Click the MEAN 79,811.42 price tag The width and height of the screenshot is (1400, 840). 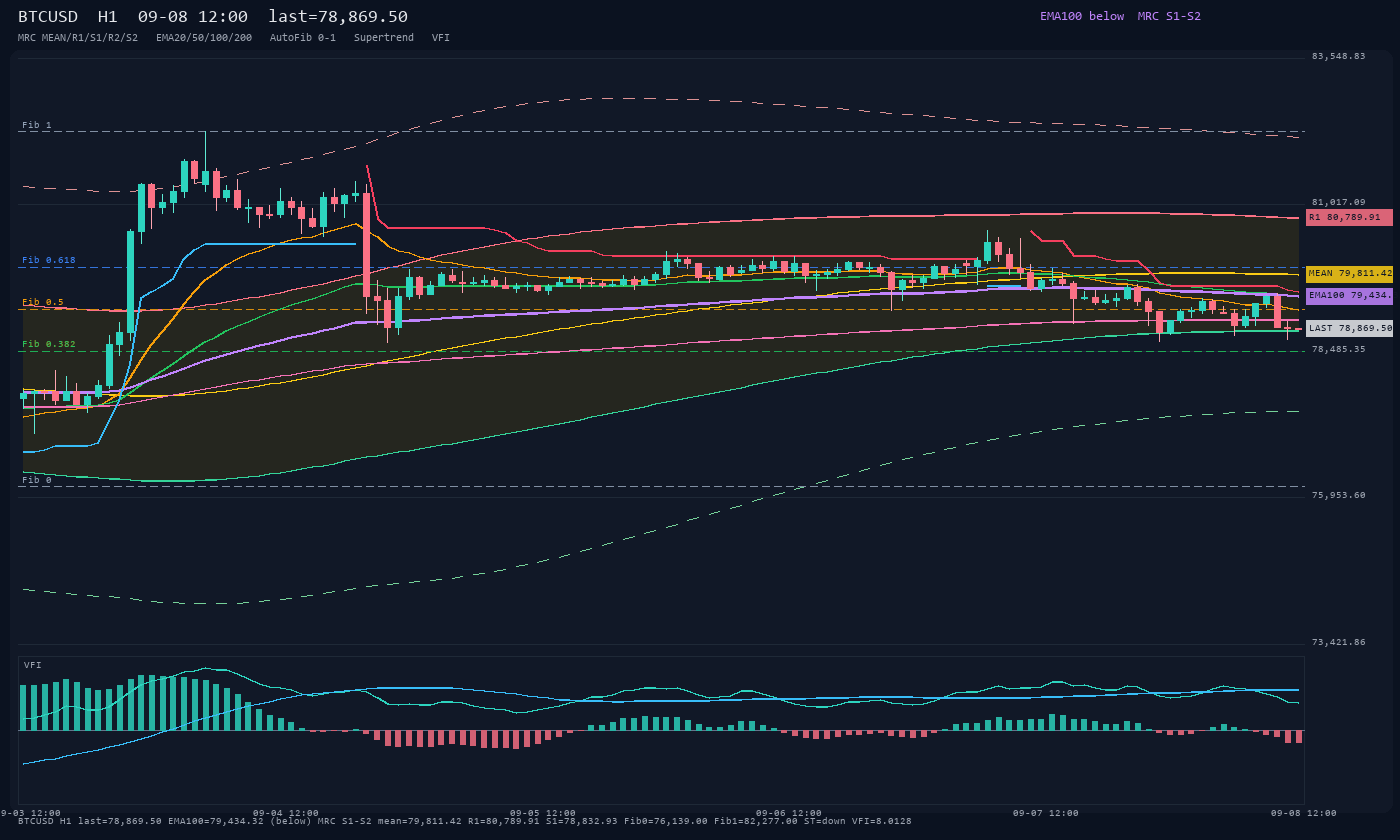point(1349,273)
